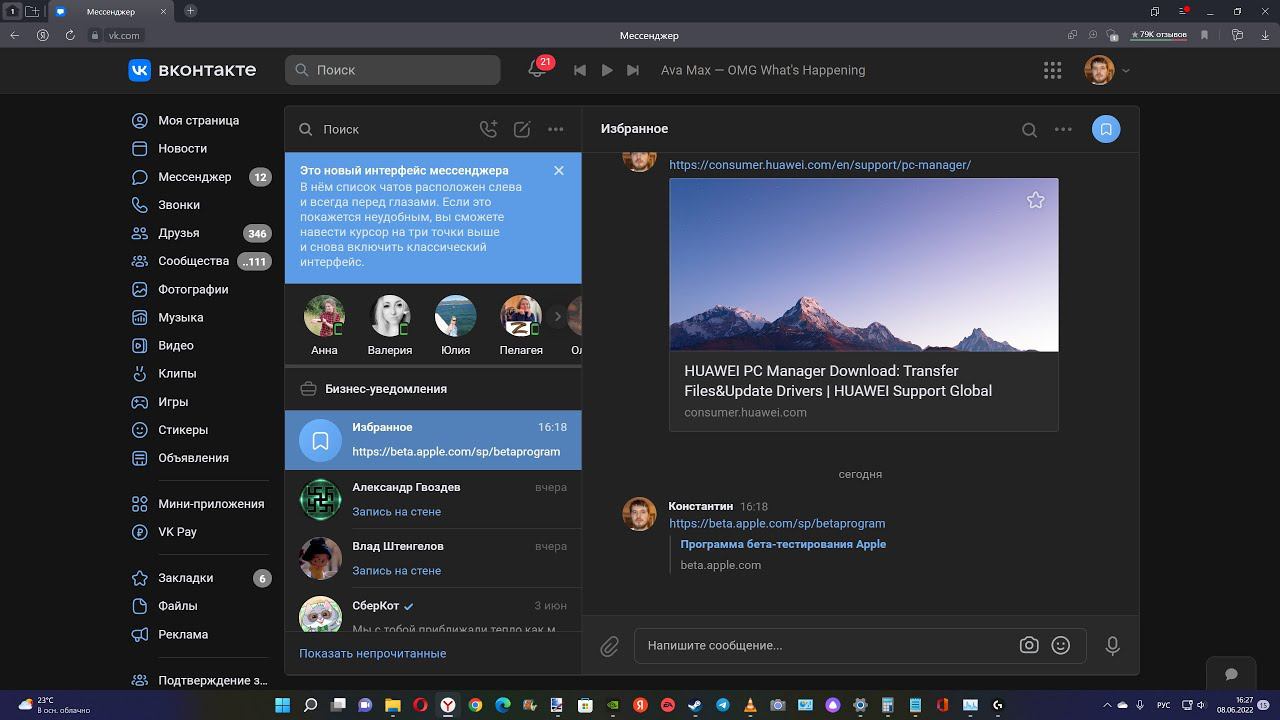Open Друзья list
The image size is (1280, 720).
tap(178, 233)
